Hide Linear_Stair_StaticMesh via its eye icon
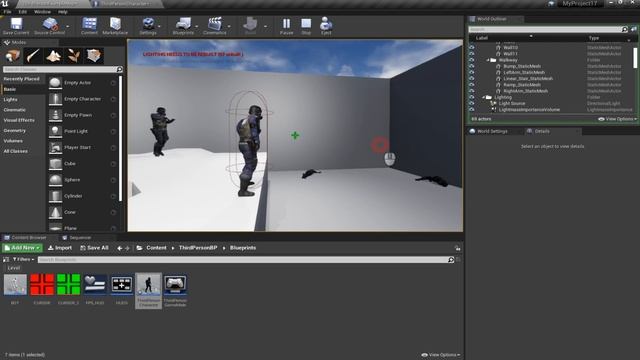640x360 pixels. coord(472,78)
